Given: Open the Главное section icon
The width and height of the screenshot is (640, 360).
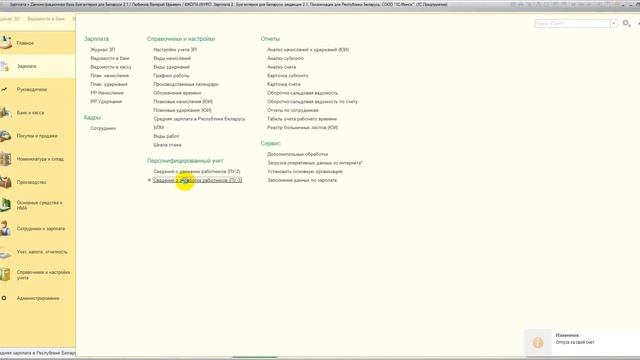Looking at the screenshot, I should [x=6, y=42].
